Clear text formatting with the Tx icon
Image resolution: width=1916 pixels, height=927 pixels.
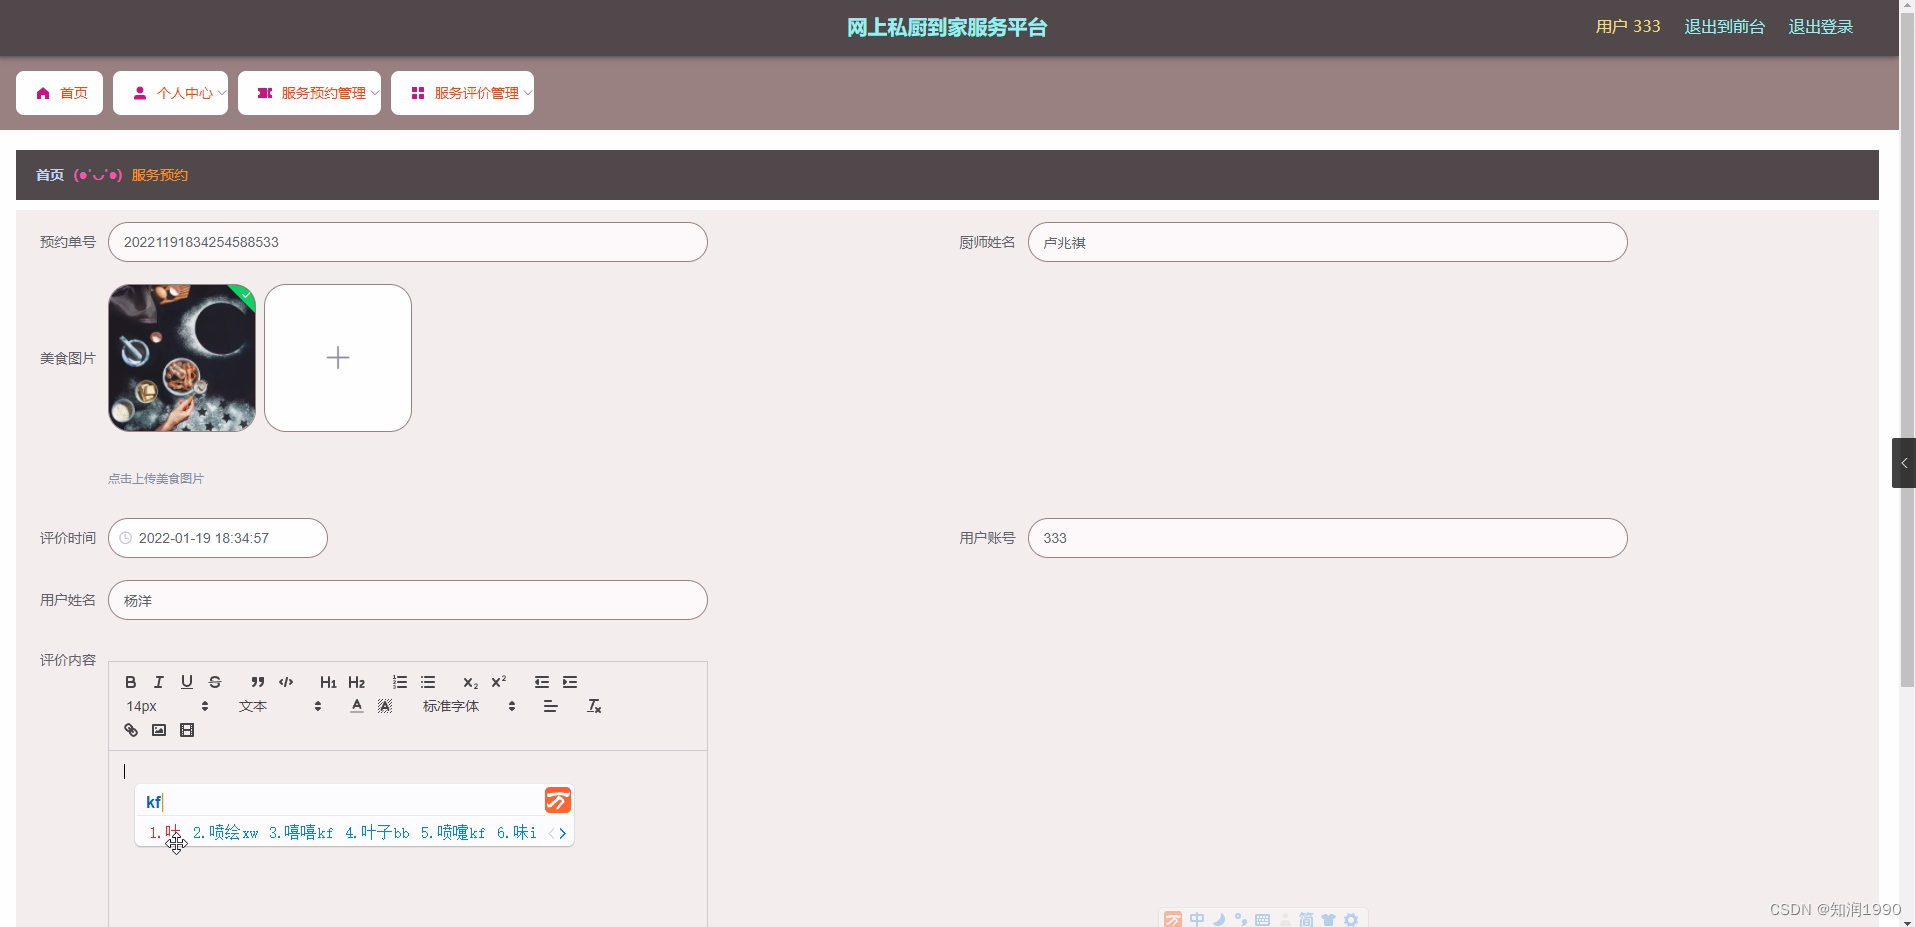pyautogui.click(x=593, y=706)
